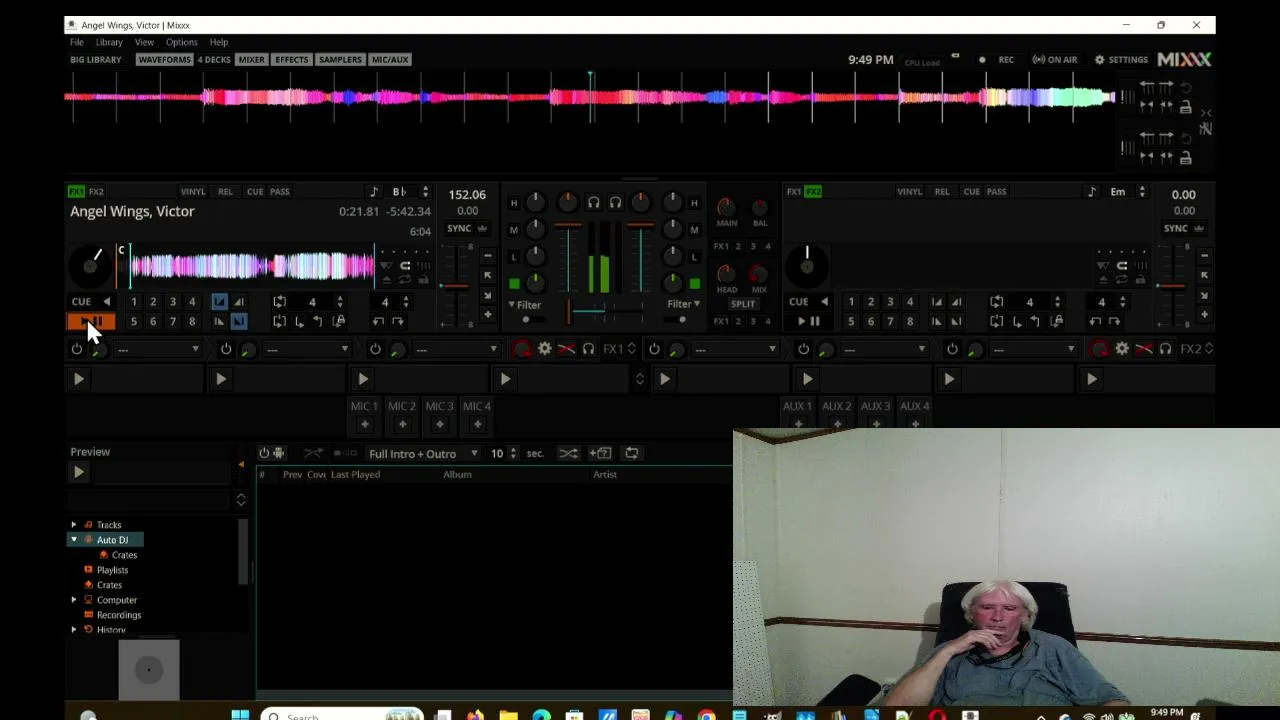Open the Options menu
The width and height of the screenshot is (1280, 720).
[182, 42]
